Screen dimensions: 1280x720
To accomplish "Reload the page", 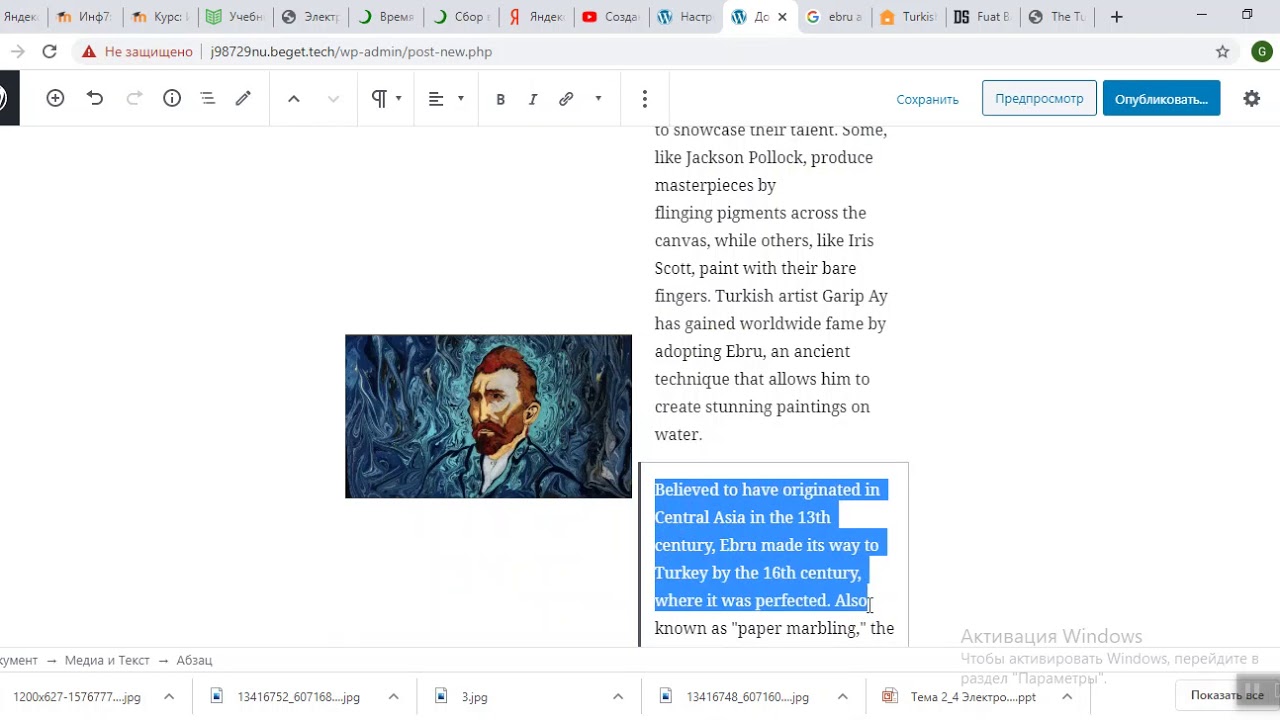I will (50, 52).
